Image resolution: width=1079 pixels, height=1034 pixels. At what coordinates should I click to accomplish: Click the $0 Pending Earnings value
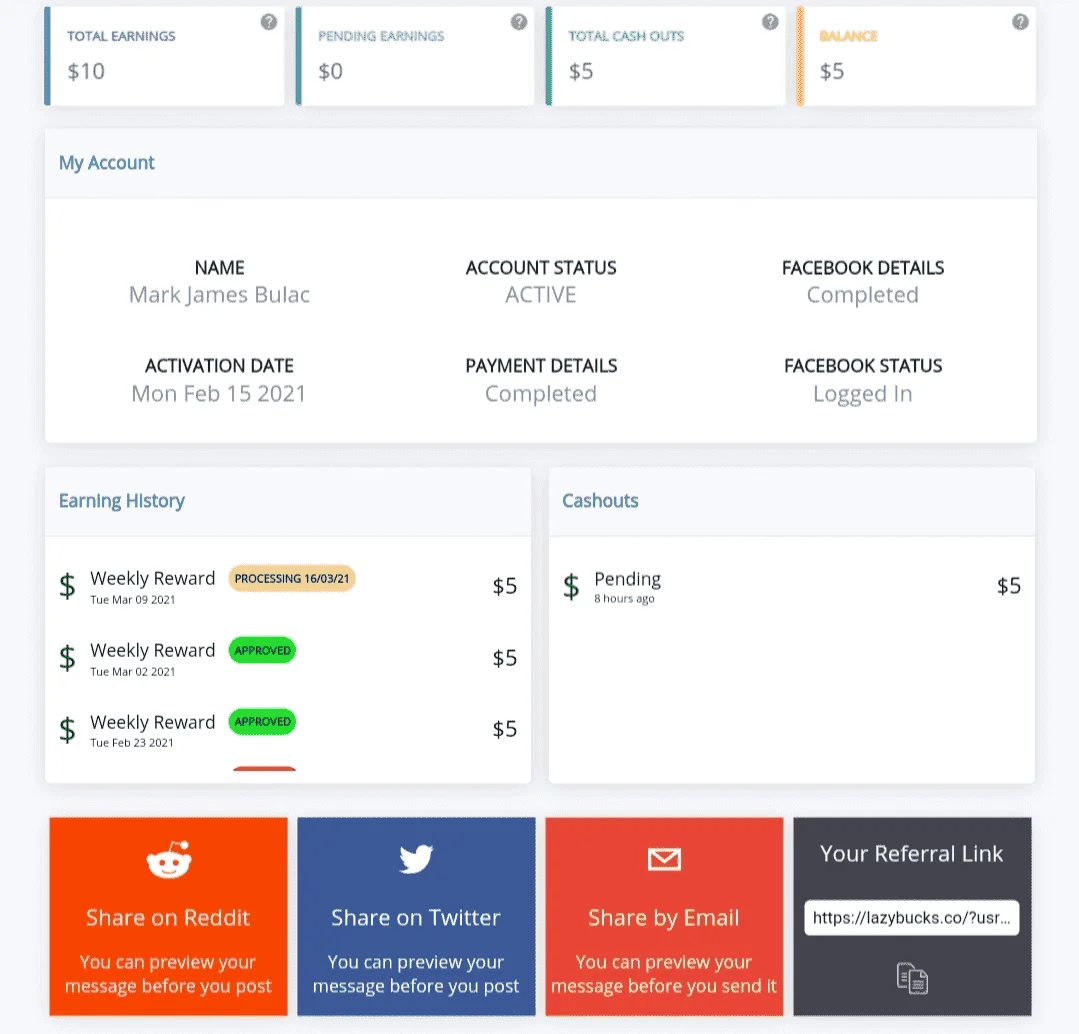[330, 72]
